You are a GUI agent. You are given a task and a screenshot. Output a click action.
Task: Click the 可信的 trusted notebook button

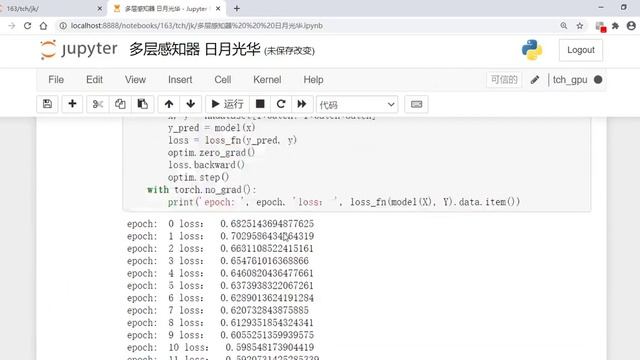(x=504, y=80)
